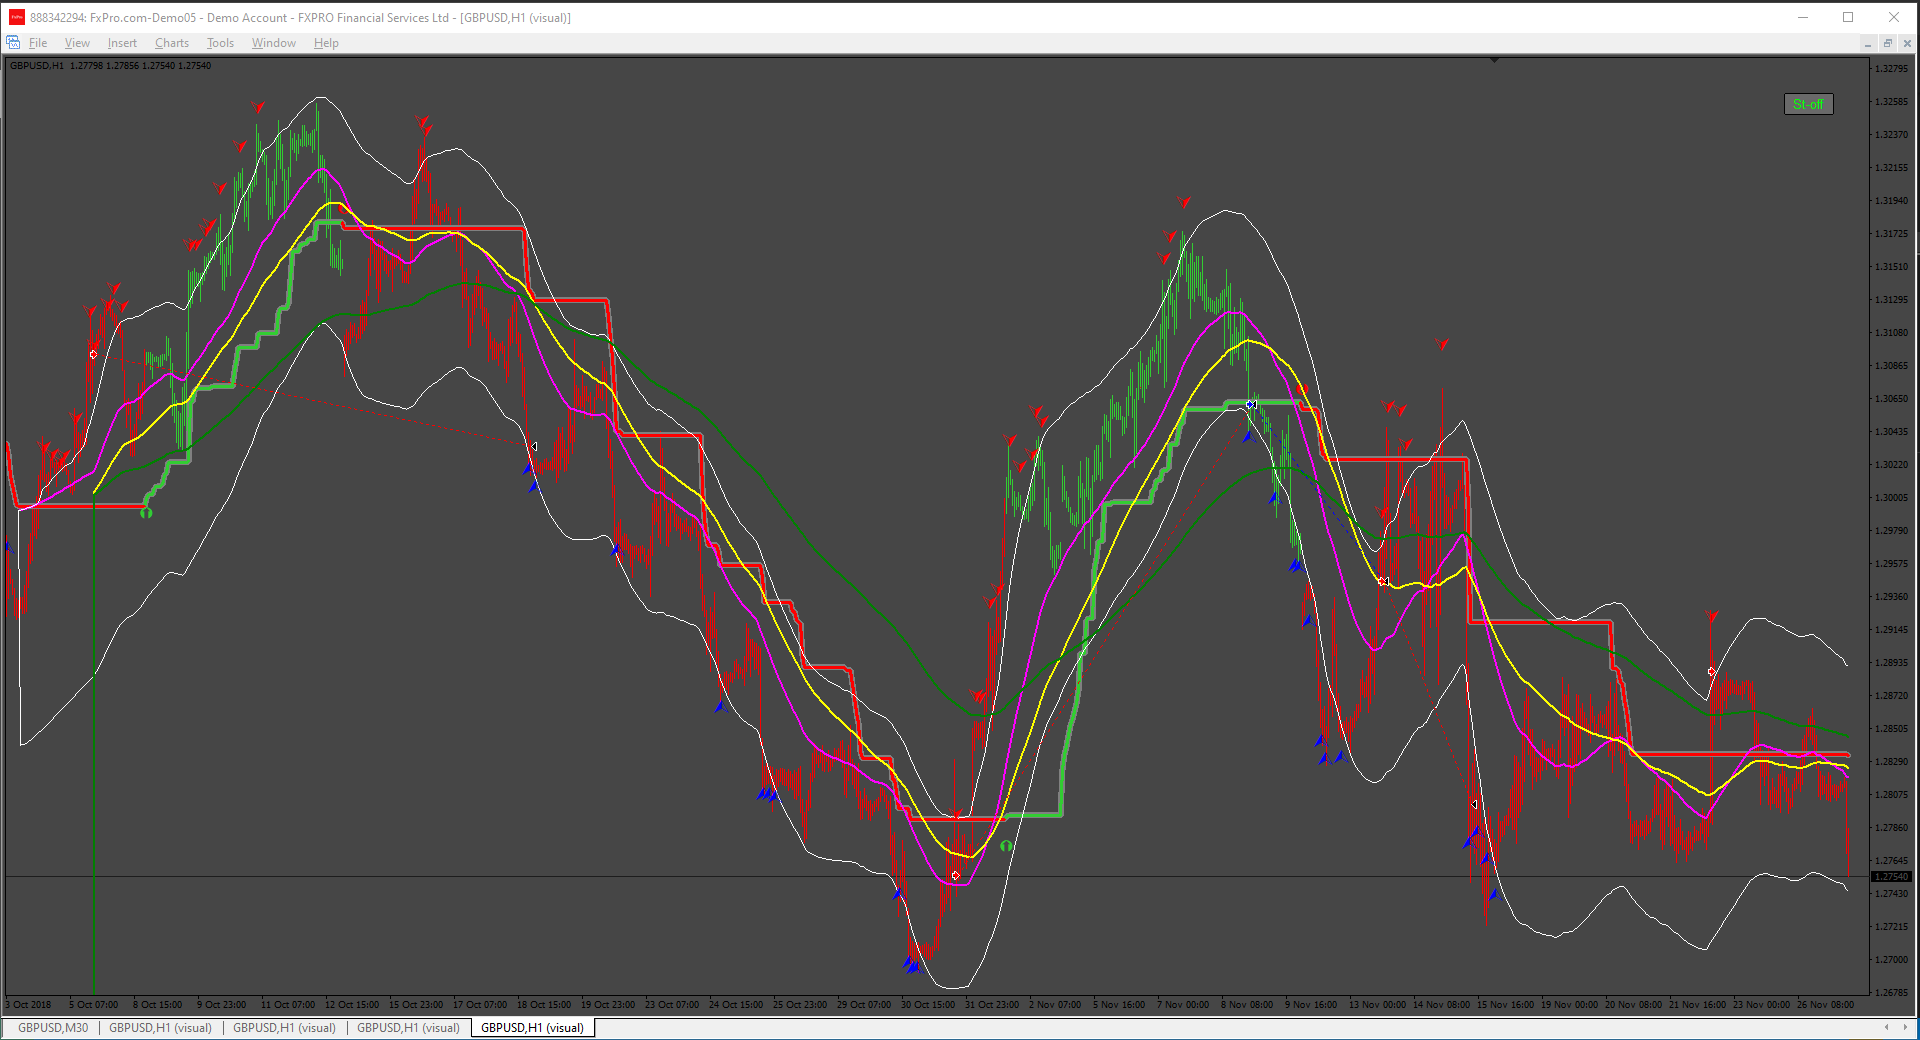Open the Tools menu
The width and height of the screenshot is (1920, 1040).
(x=220, y=43)
